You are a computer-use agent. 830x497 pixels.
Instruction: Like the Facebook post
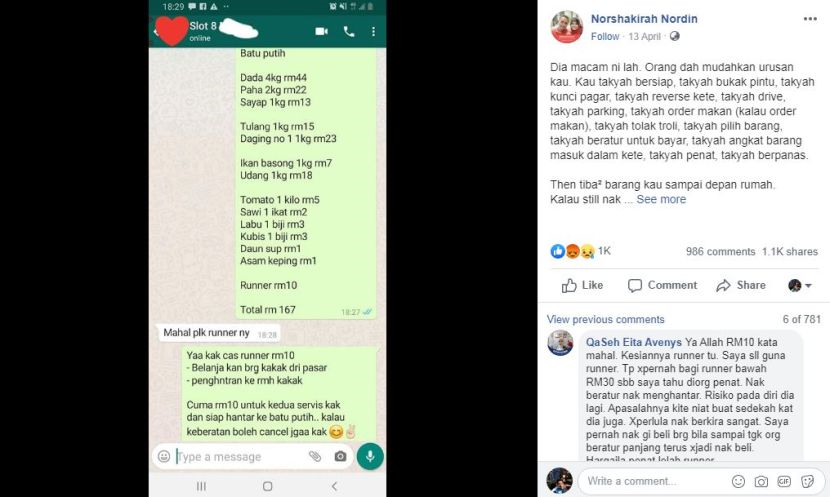(x=582, y=285)
